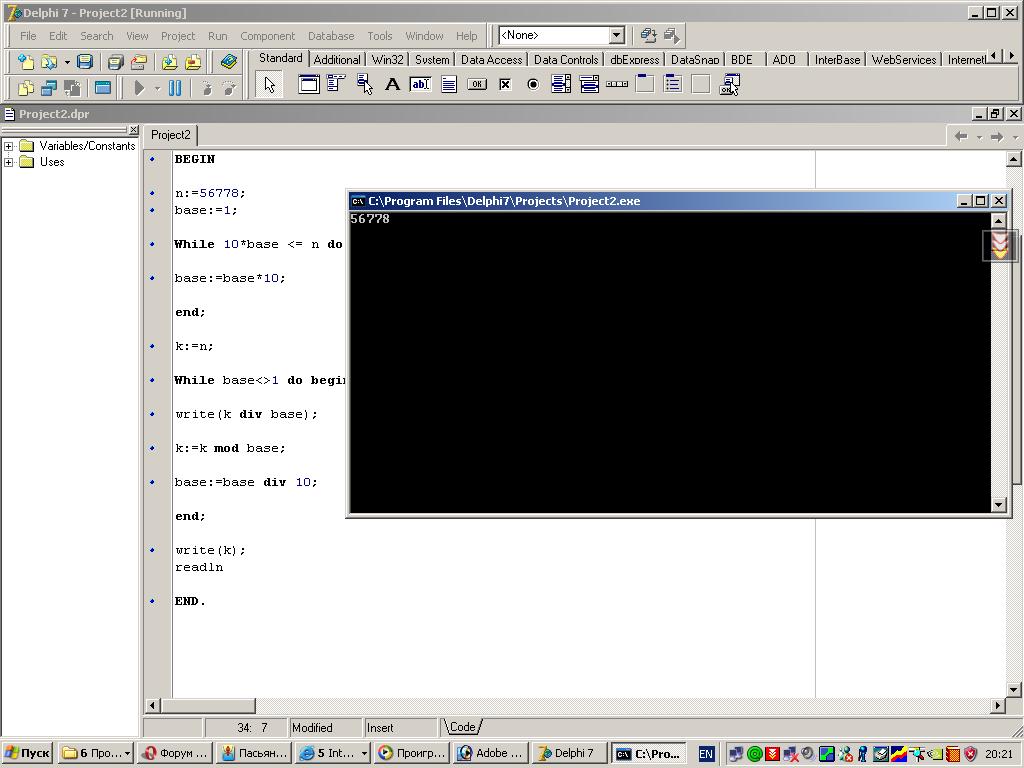Viewport: 1024px width, 768px height.
Task: Select the RadioButton component on the palette
Action: [533, 85]
